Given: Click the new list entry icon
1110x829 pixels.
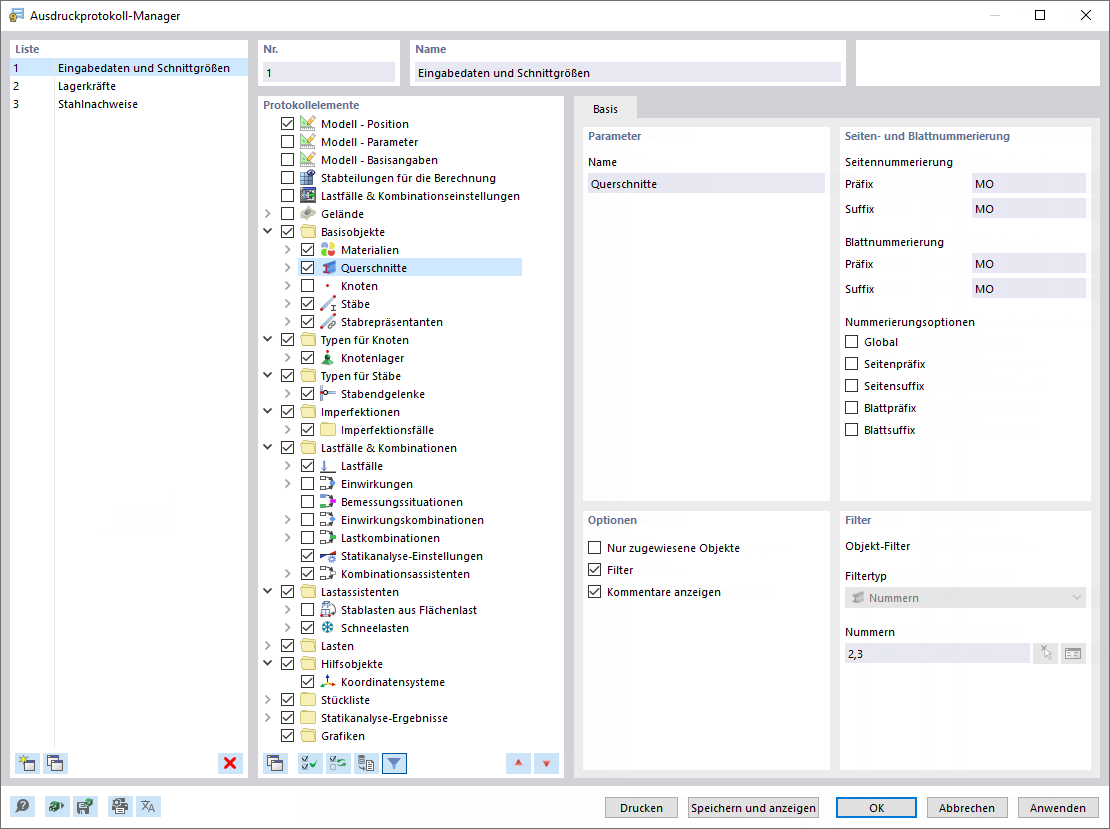Looking at the screenshot, I should (x=28, y=763).
